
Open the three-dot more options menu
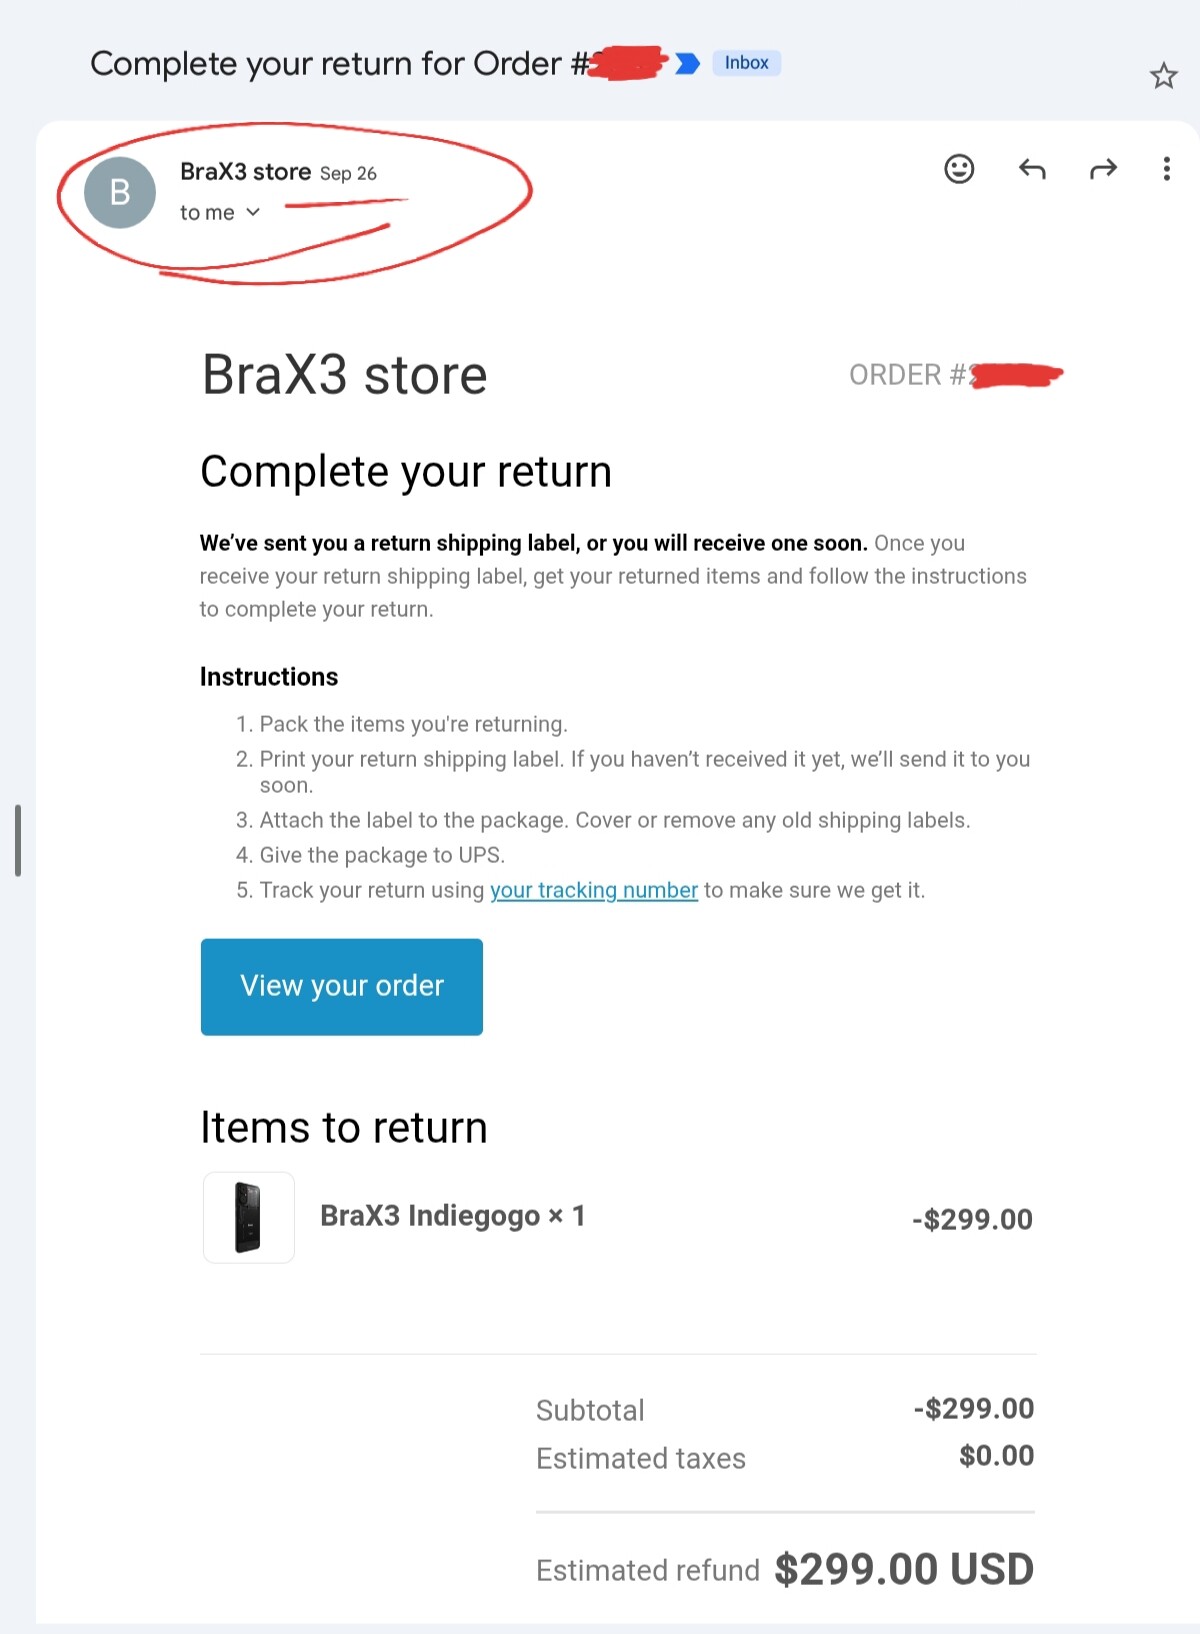coord(1166,169)
